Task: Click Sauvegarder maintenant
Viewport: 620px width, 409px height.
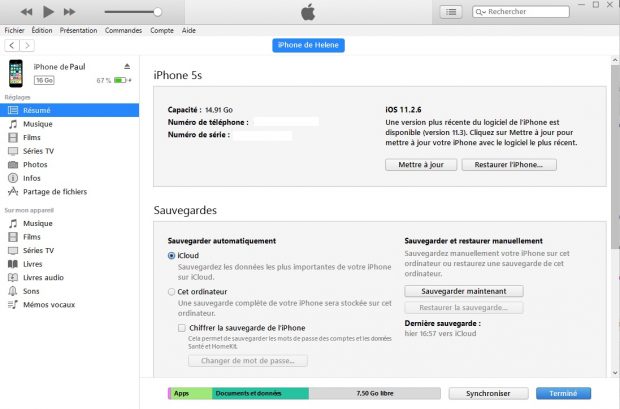Action: (x=464, y=291)
